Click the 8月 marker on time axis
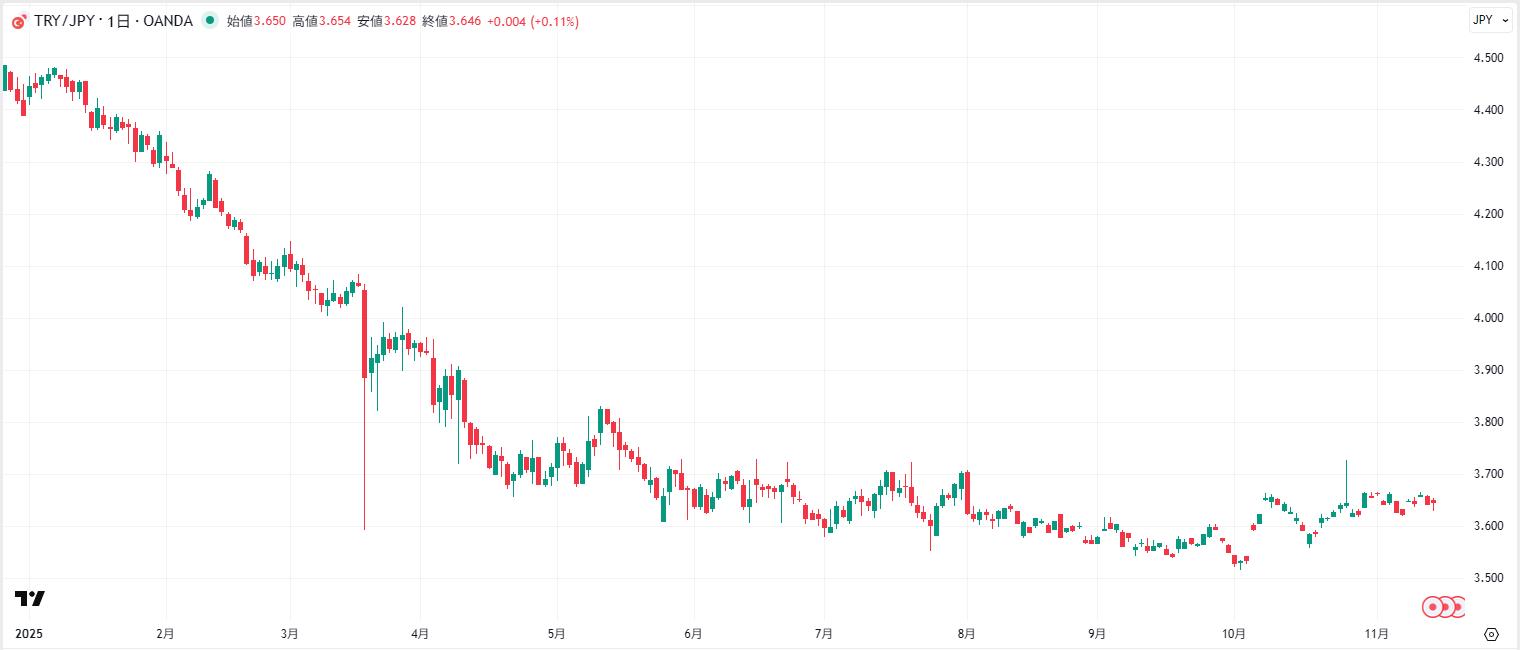 (x=966, y=634)
